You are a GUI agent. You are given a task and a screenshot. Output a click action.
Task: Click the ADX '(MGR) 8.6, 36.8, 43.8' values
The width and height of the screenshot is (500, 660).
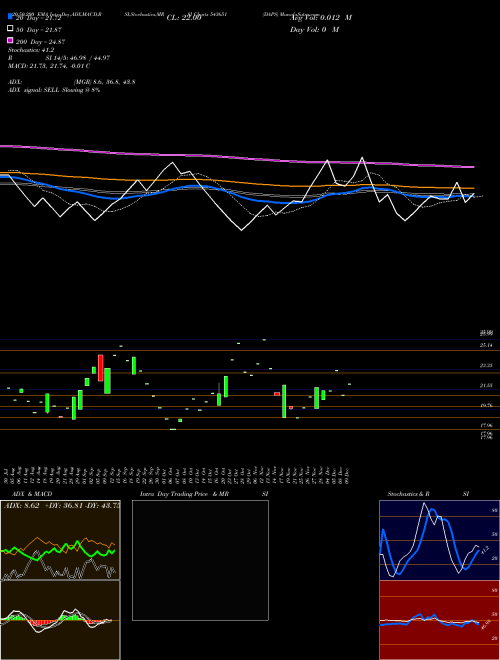(104, 82)
